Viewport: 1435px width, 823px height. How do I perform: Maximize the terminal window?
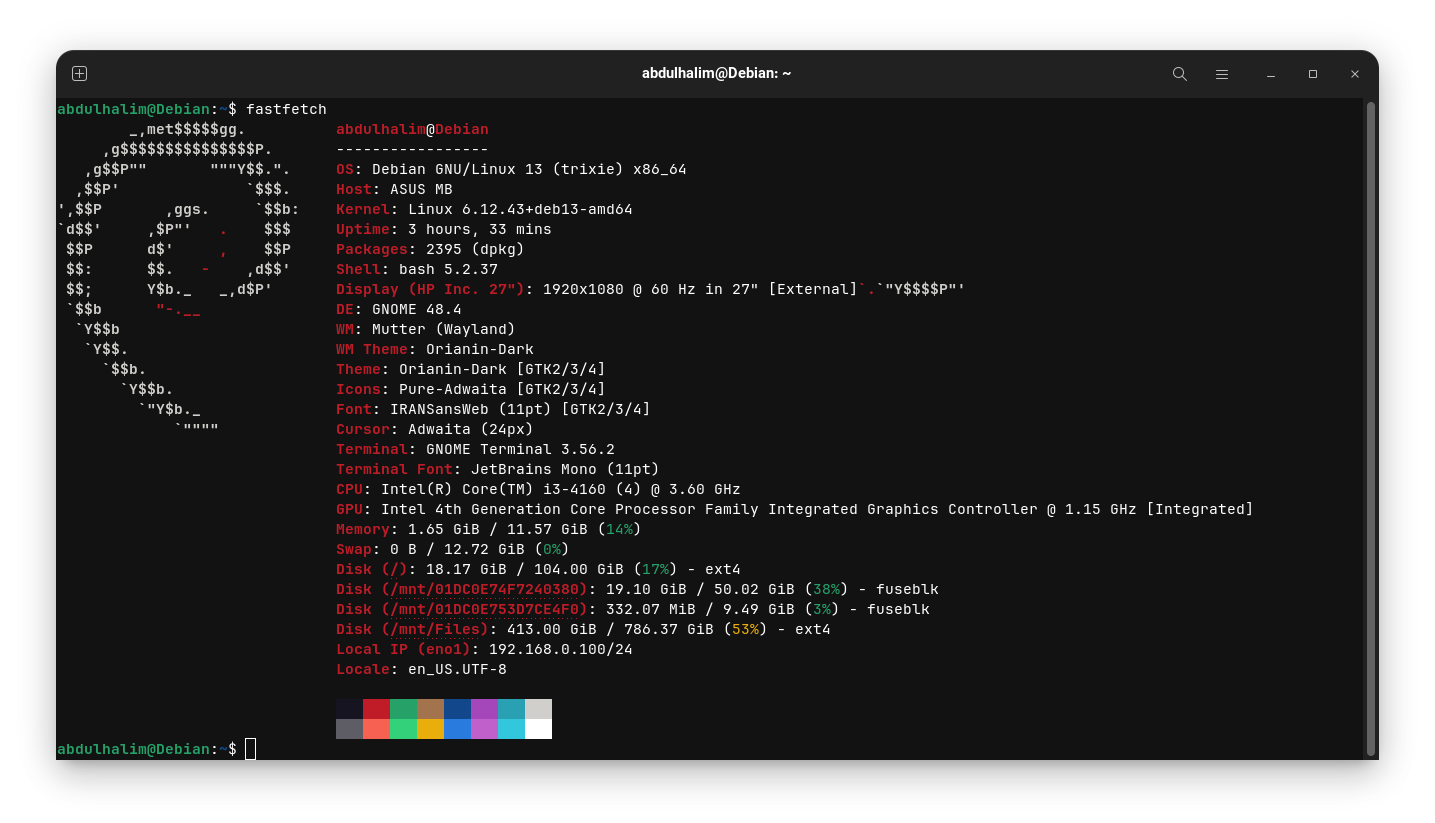pos(1313,74)
